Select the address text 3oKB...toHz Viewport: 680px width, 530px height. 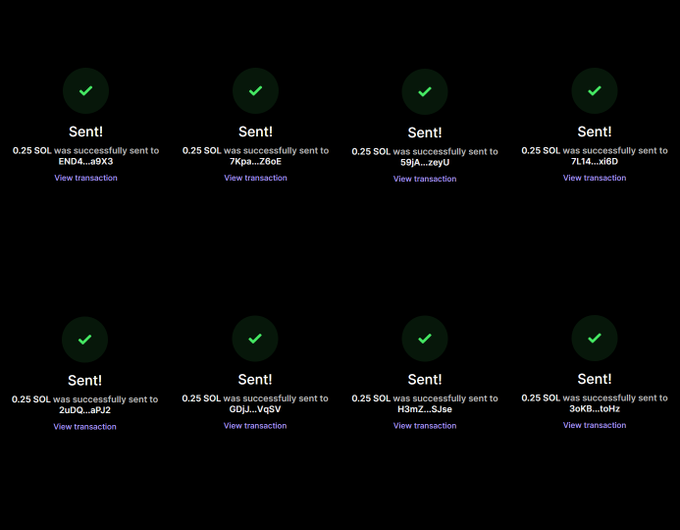point(595,409)
